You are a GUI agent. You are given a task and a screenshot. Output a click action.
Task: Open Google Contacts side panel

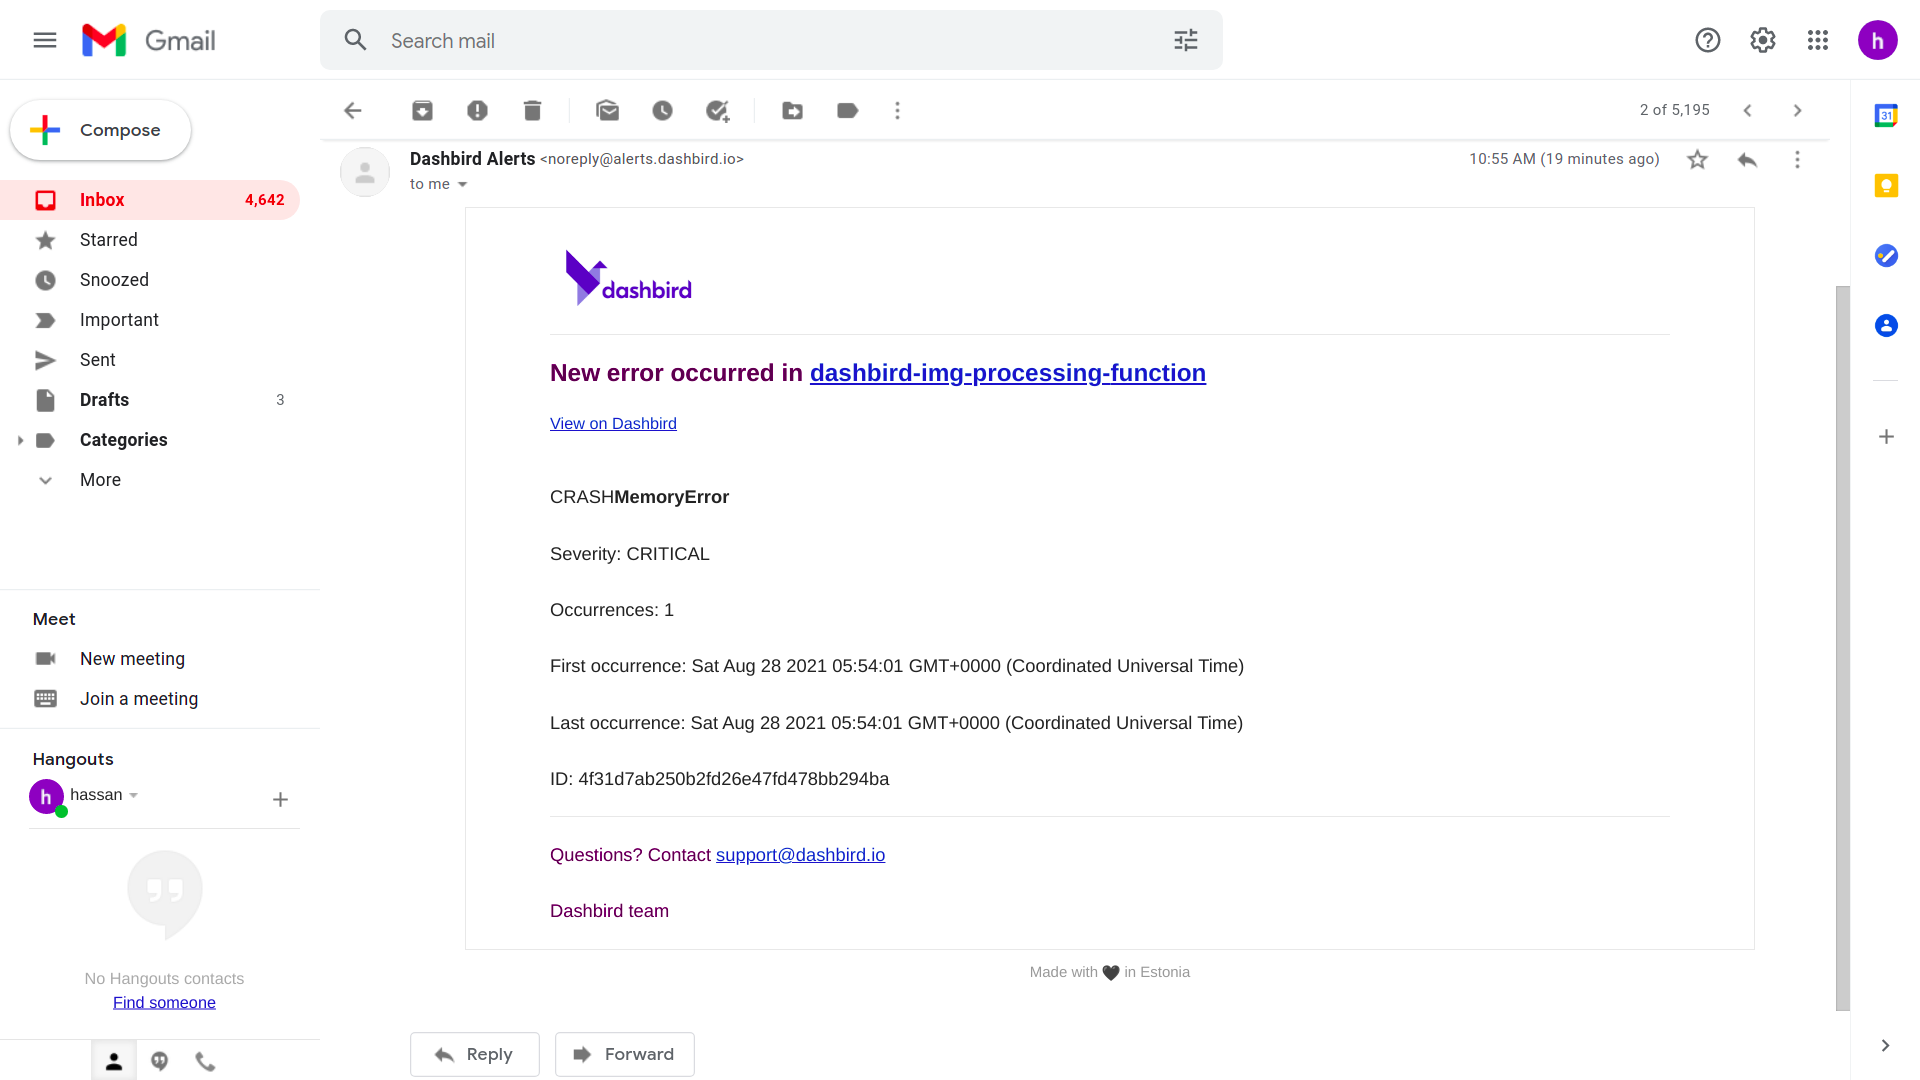(x=1887, y=326)
